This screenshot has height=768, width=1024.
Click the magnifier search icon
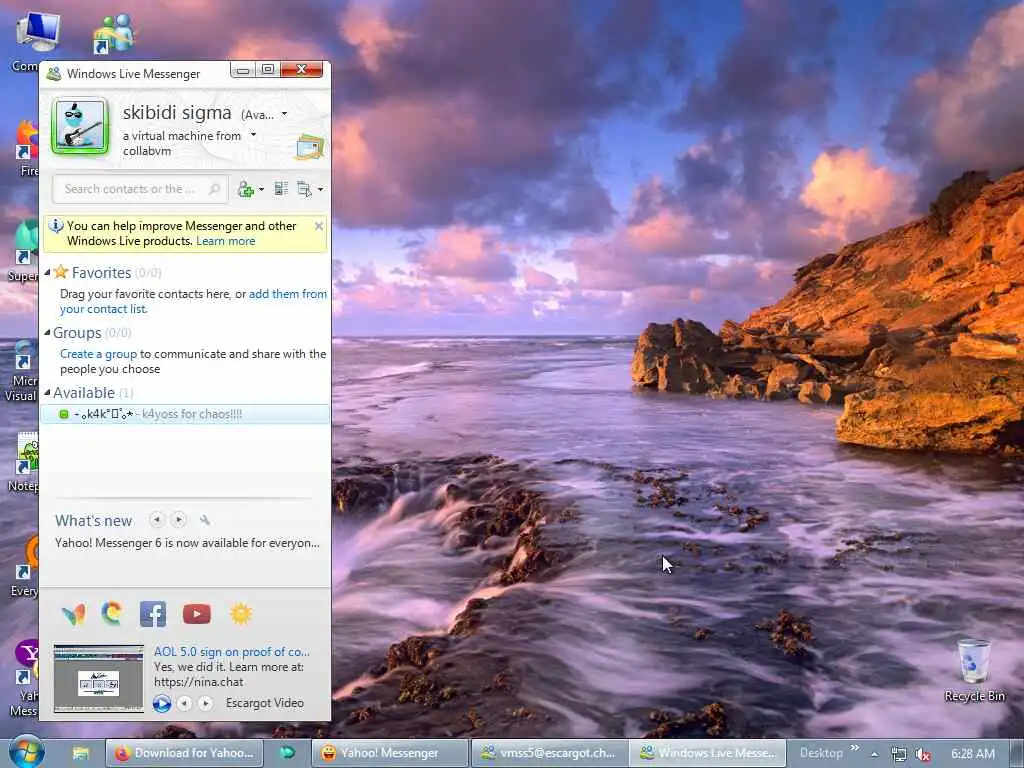(214, 189)
